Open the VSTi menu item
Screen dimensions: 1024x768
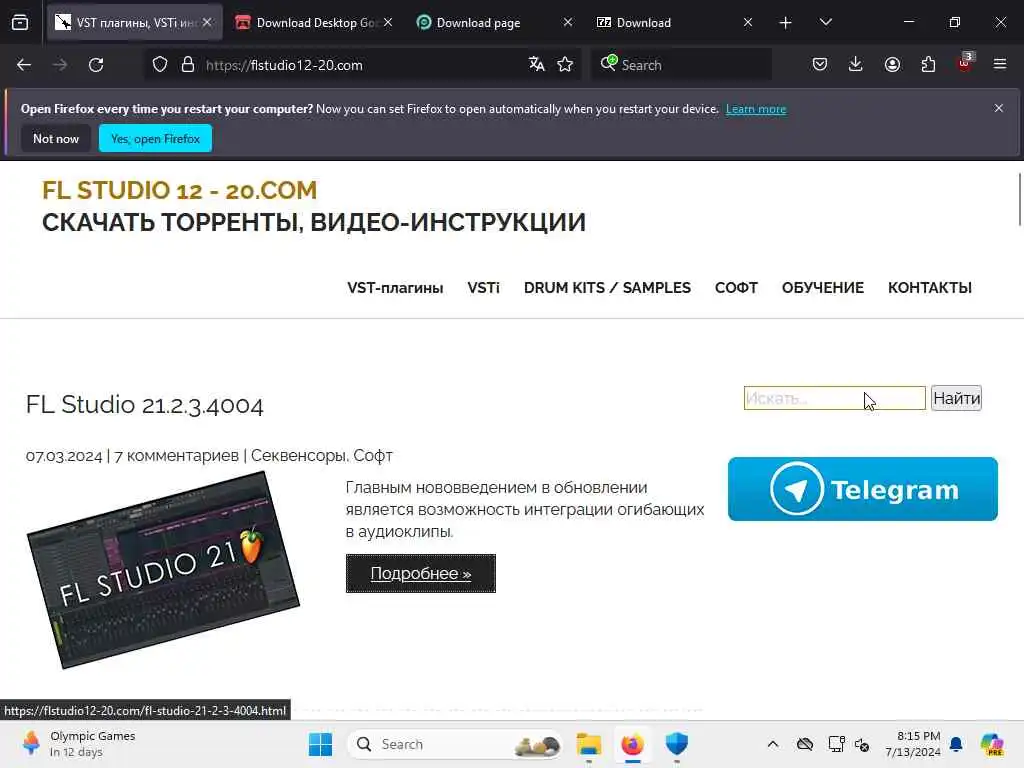(483, 288)
